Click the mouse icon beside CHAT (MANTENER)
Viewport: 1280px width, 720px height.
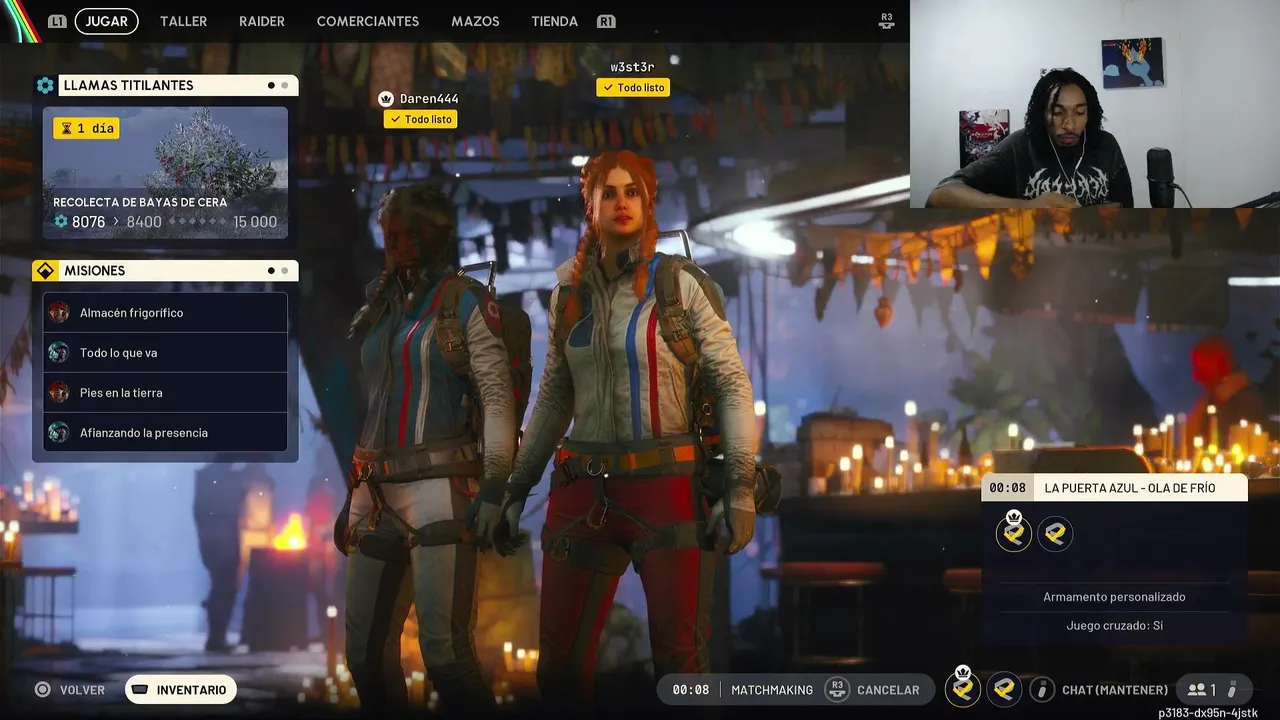click(x=1042, y=689)
